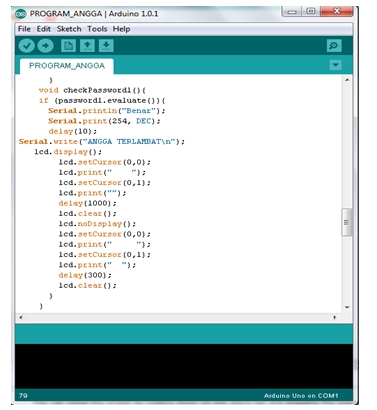
Task: Select the PROGRAM_ANGGA tab
Action: point(67,66)
